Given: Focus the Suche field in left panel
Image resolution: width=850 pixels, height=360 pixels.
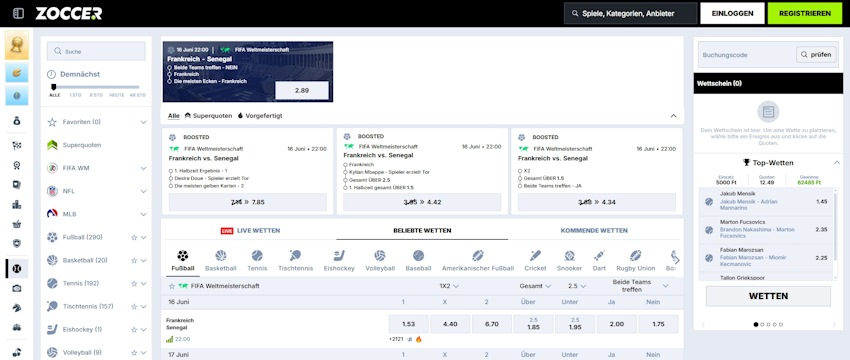Looking at the screenshot, I should (x=96, y=52).
